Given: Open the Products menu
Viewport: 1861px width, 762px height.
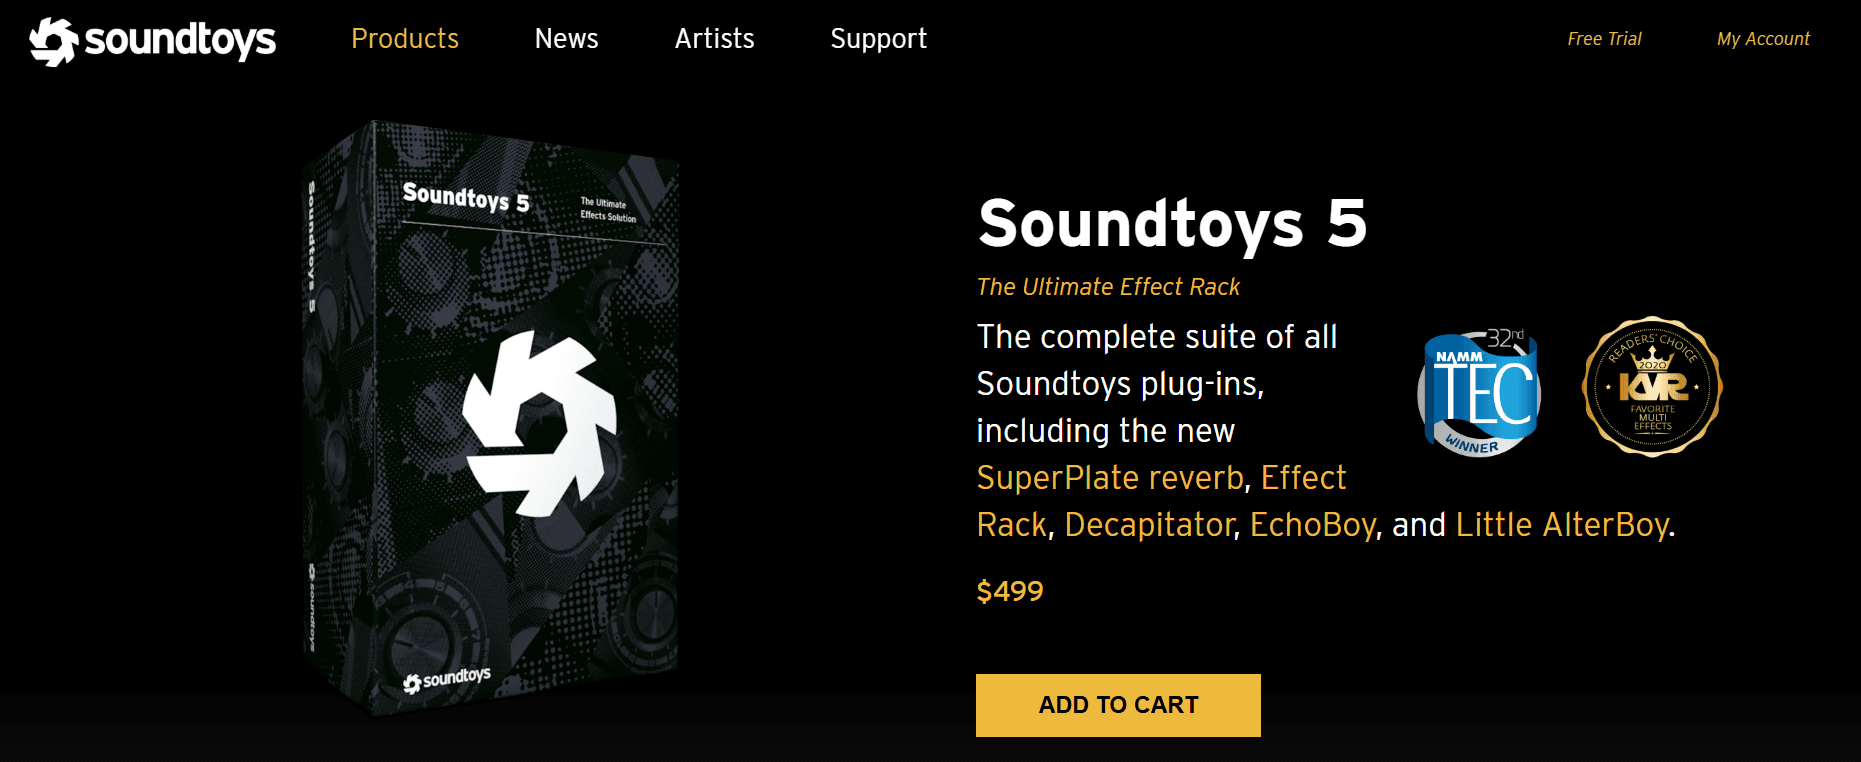Looking at the screenshot, I should click(x=404, y=39).
